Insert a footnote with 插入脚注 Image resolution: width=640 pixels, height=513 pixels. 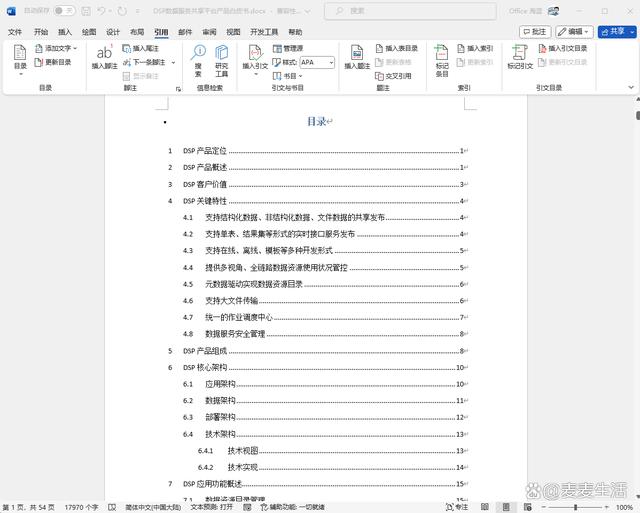104,57
